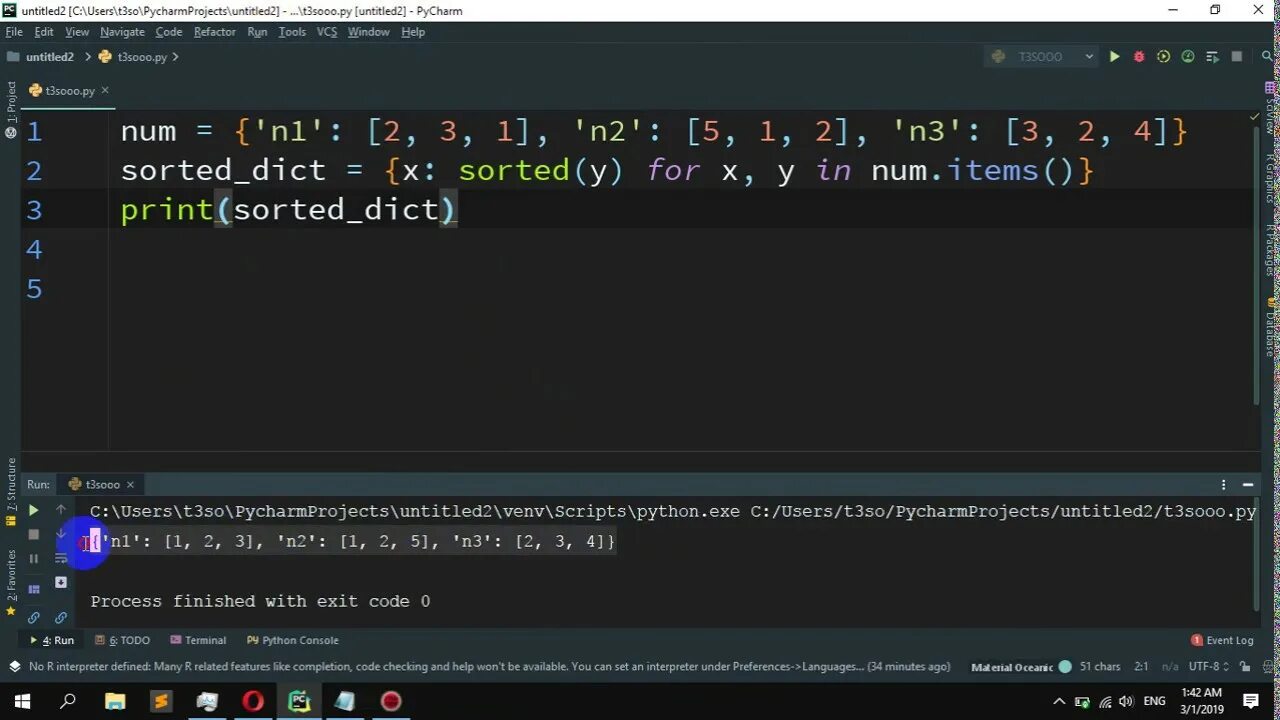Open Opera browser from the taskbar
Screen dimensions: 1280x720
coord(253,701)
